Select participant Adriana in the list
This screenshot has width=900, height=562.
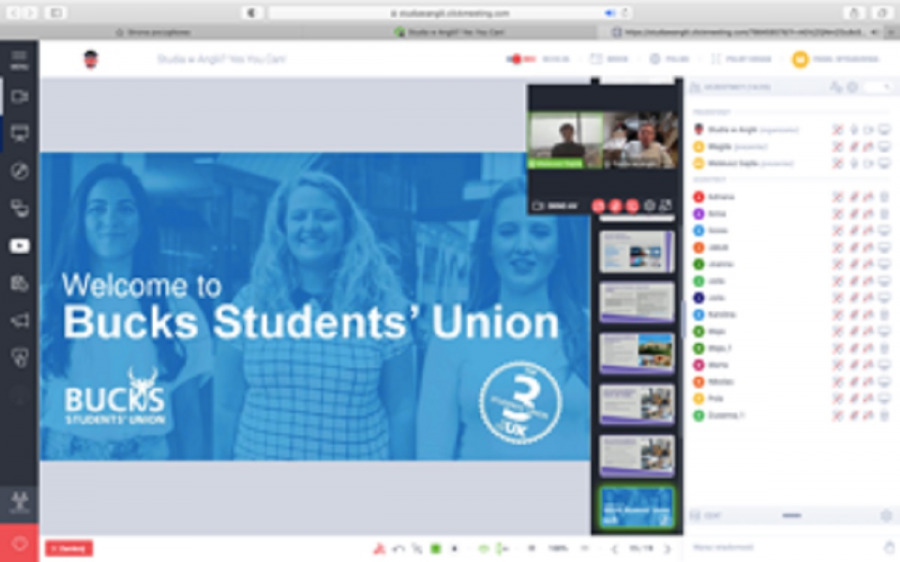pyautogui.click(x=721, y=197)
